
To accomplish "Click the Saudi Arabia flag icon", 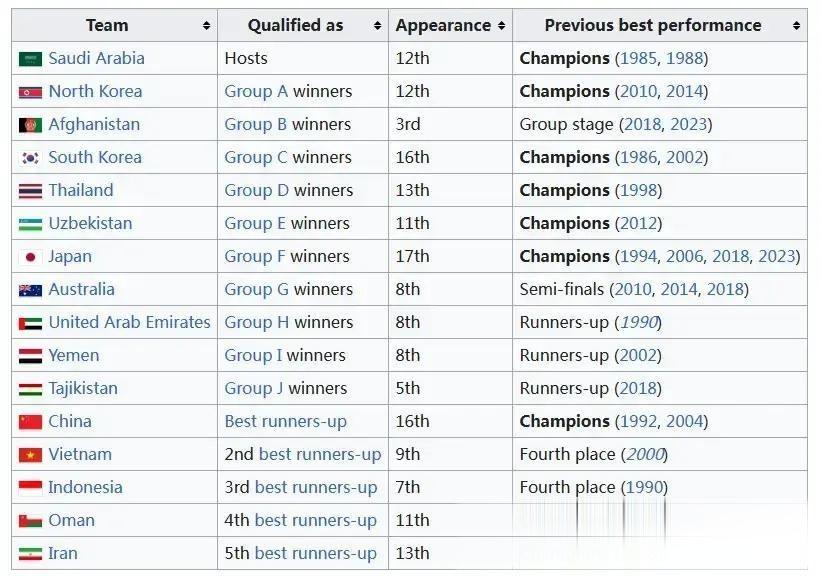I will (x=30, y=59).
